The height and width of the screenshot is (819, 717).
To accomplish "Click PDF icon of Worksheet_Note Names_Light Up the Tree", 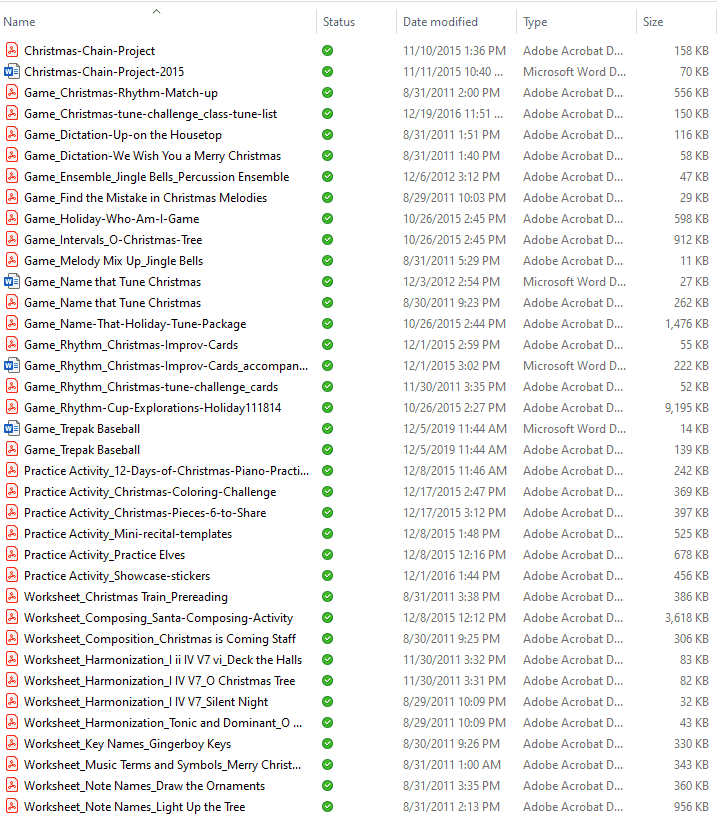I will tap(11, 806).
